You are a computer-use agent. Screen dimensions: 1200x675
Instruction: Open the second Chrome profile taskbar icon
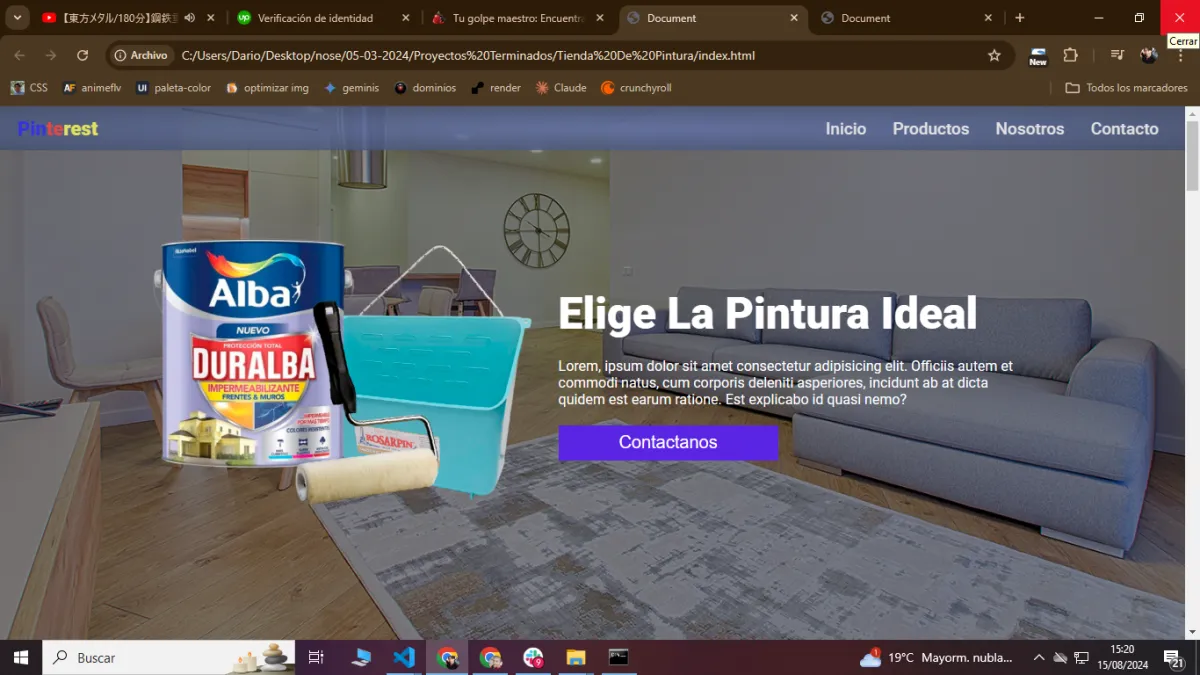point(490,658)
